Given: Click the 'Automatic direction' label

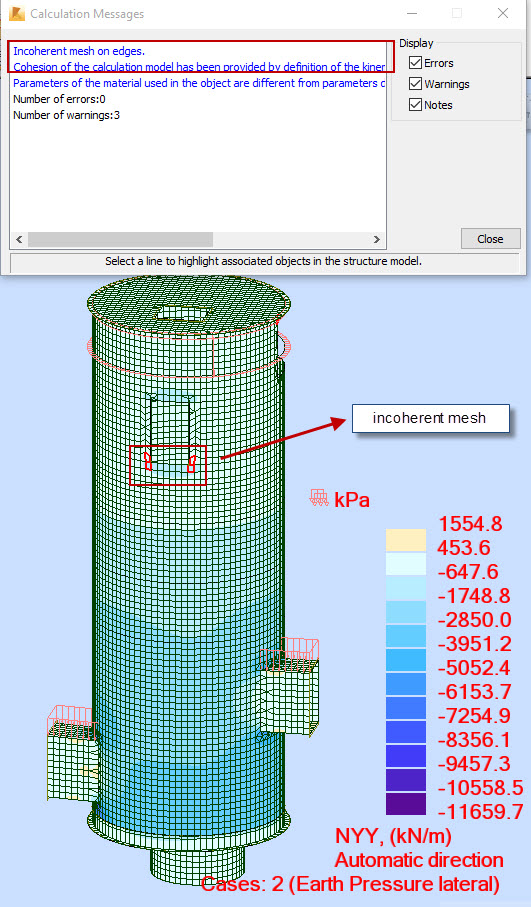Looking at the screenshot, I should pos(419,860).
